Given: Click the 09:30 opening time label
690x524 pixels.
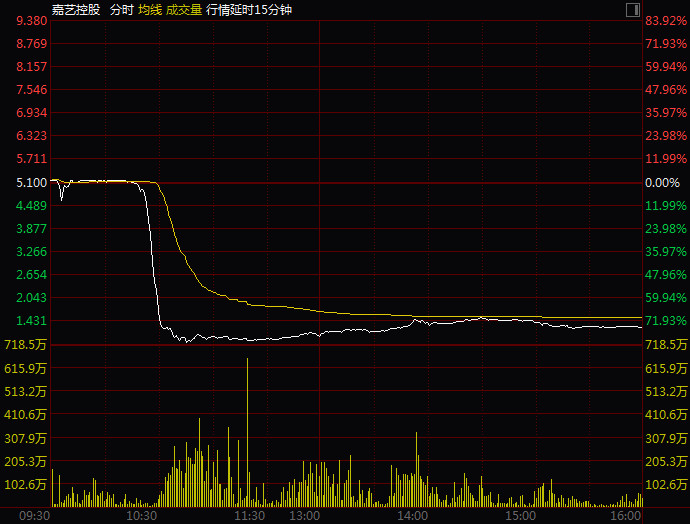Looking at the screenshot, I should (x=34, y=516).
